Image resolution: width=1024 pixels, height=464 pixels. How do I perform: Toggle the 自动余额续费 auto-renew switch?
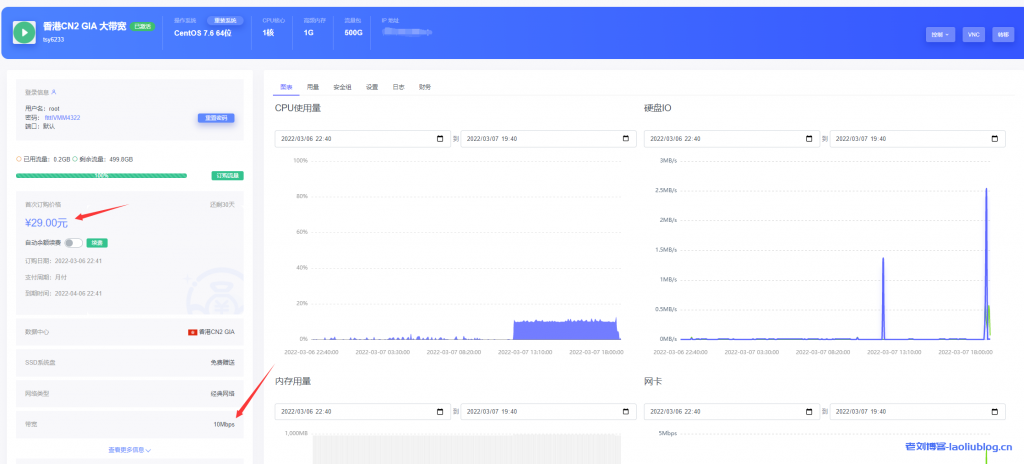tap(73, 242)
